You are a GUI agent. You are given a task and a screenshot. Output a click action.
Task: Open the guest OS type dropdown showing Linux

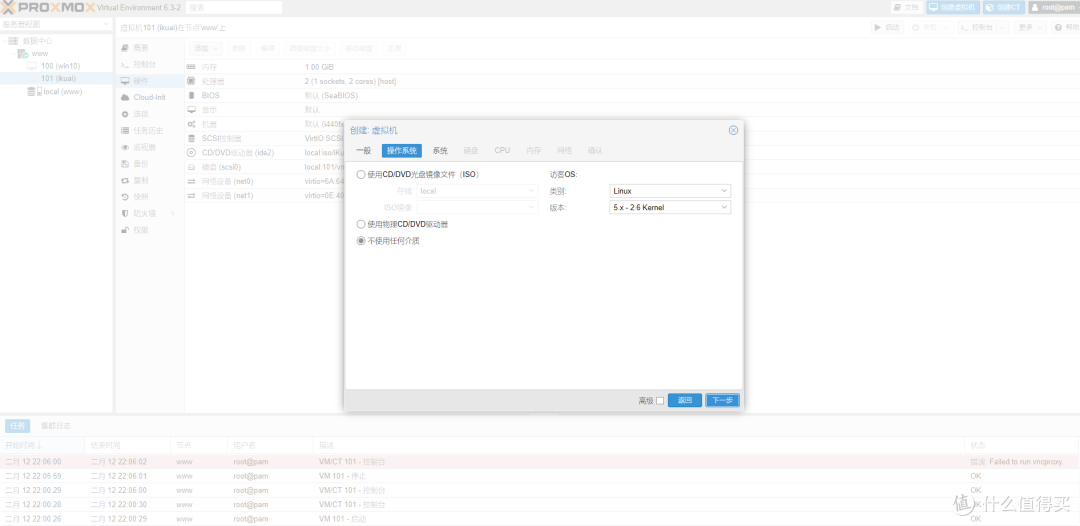(x=670, y=191)
